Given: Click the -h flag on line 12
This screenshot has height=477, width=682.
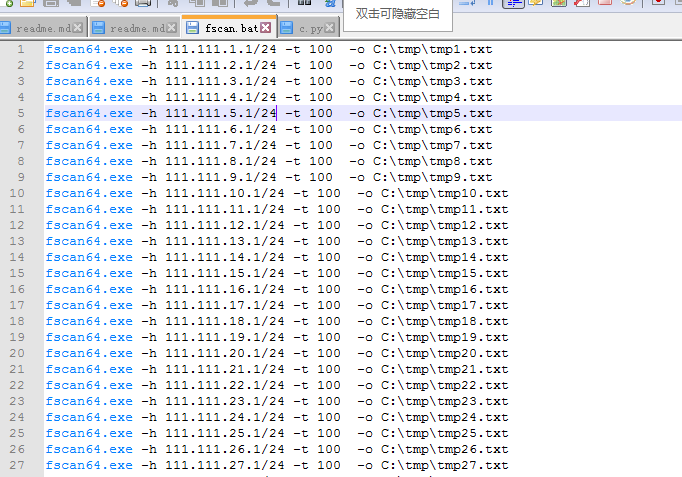Looking at the screenshot, I should 149,225.
